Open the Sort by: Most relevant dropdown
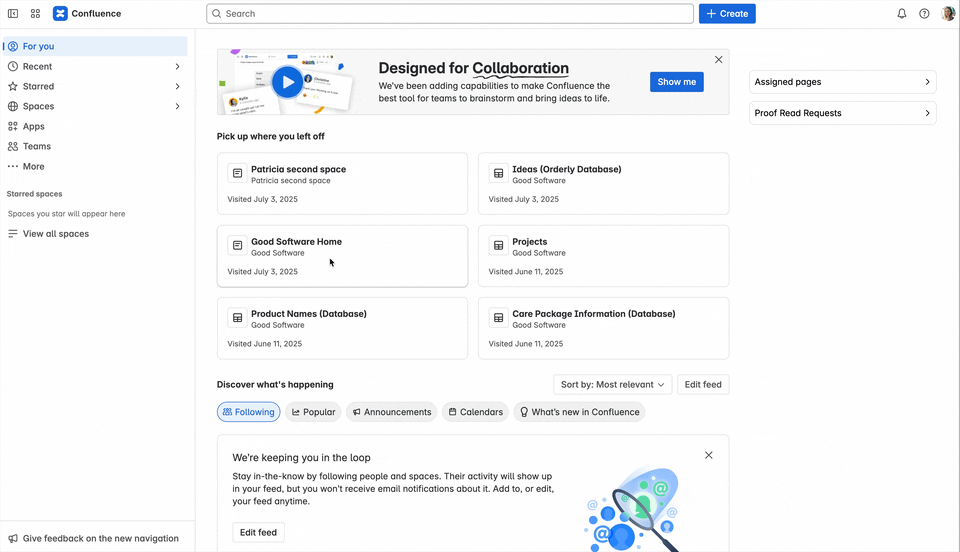960x552 pixels. pyautogui.click(x=612, y=384)
